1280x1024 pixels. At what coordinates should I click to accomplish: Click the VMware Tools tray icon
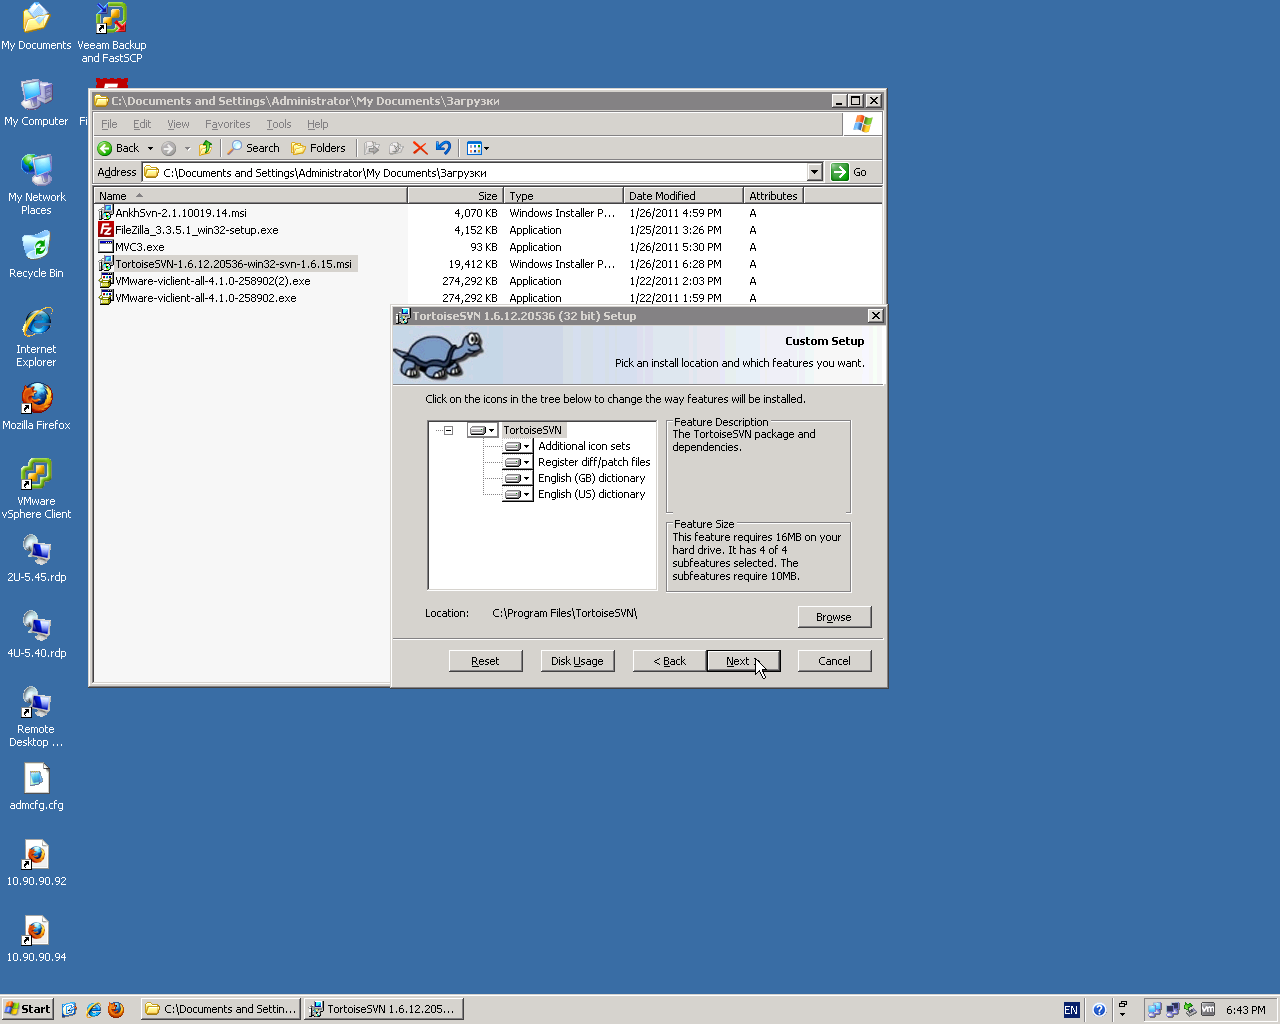coord(1207,1010)
